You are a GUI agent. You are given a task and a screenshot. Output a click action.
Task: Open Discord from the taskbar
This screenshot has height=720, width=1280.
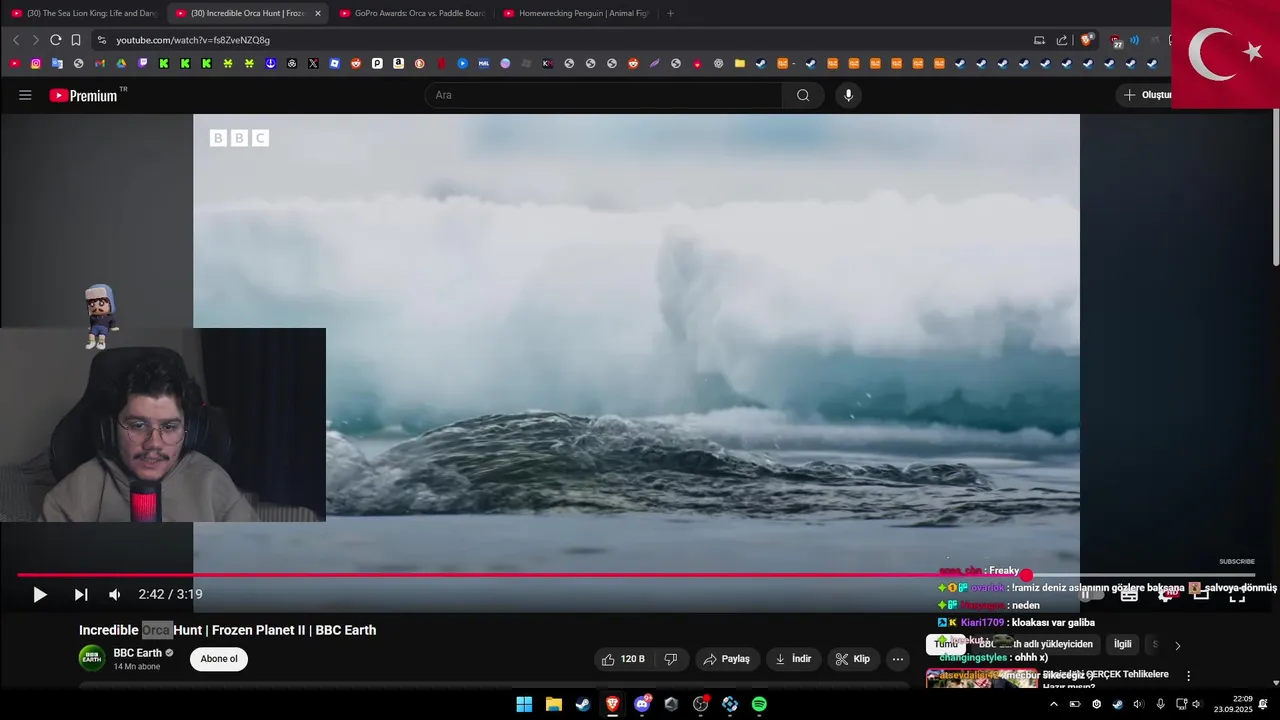click(x=642, y=704)
